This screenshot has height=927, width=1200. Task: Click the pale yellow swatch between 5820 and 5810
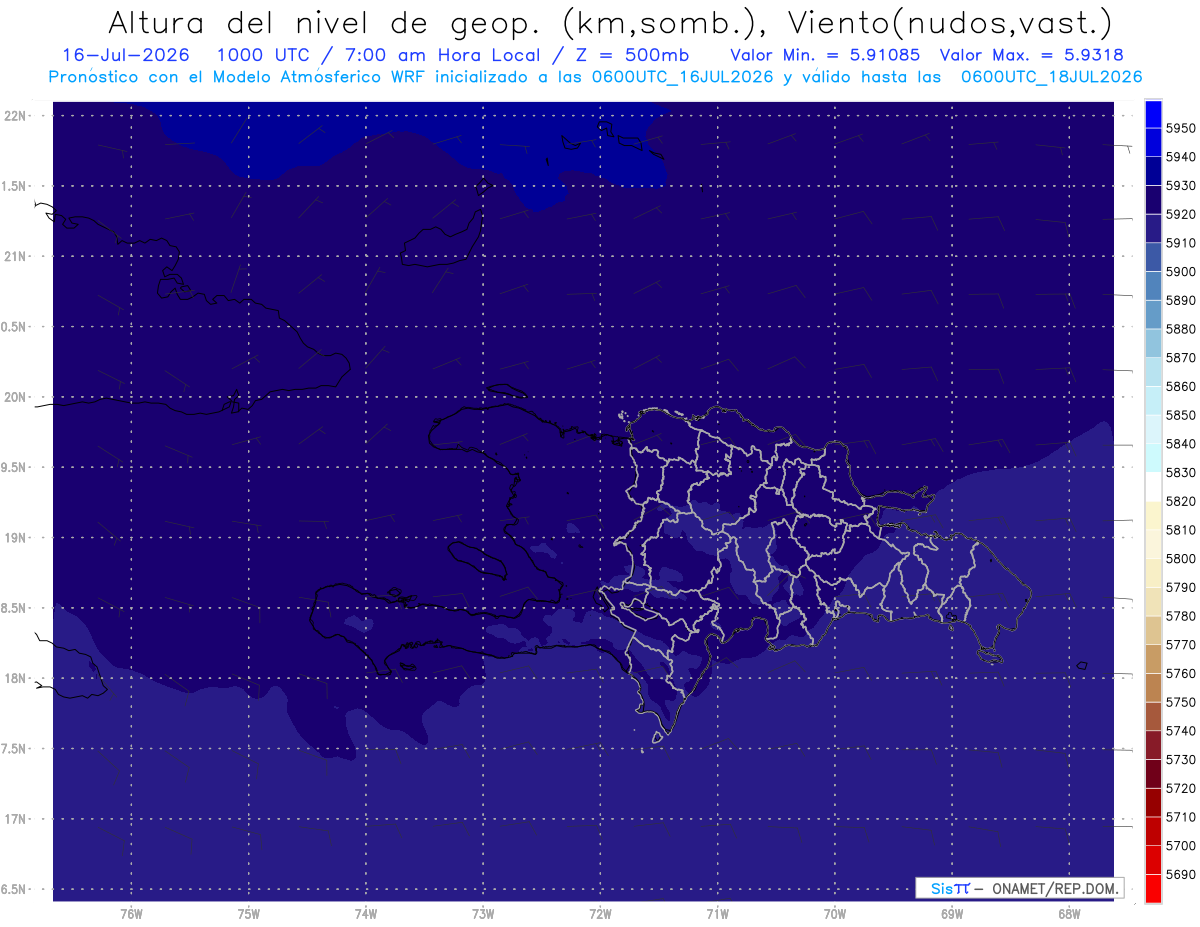(1153, 515)
